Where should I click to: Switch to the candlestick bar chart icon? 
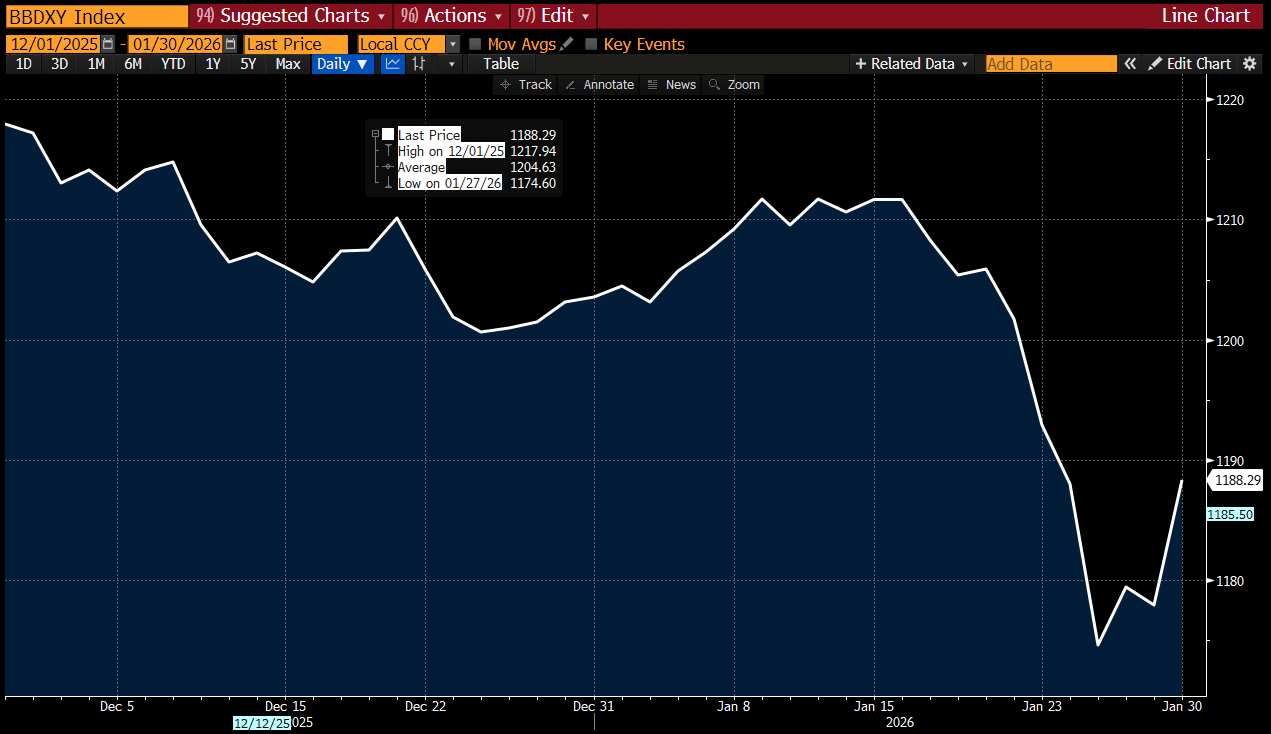(420, 64)
